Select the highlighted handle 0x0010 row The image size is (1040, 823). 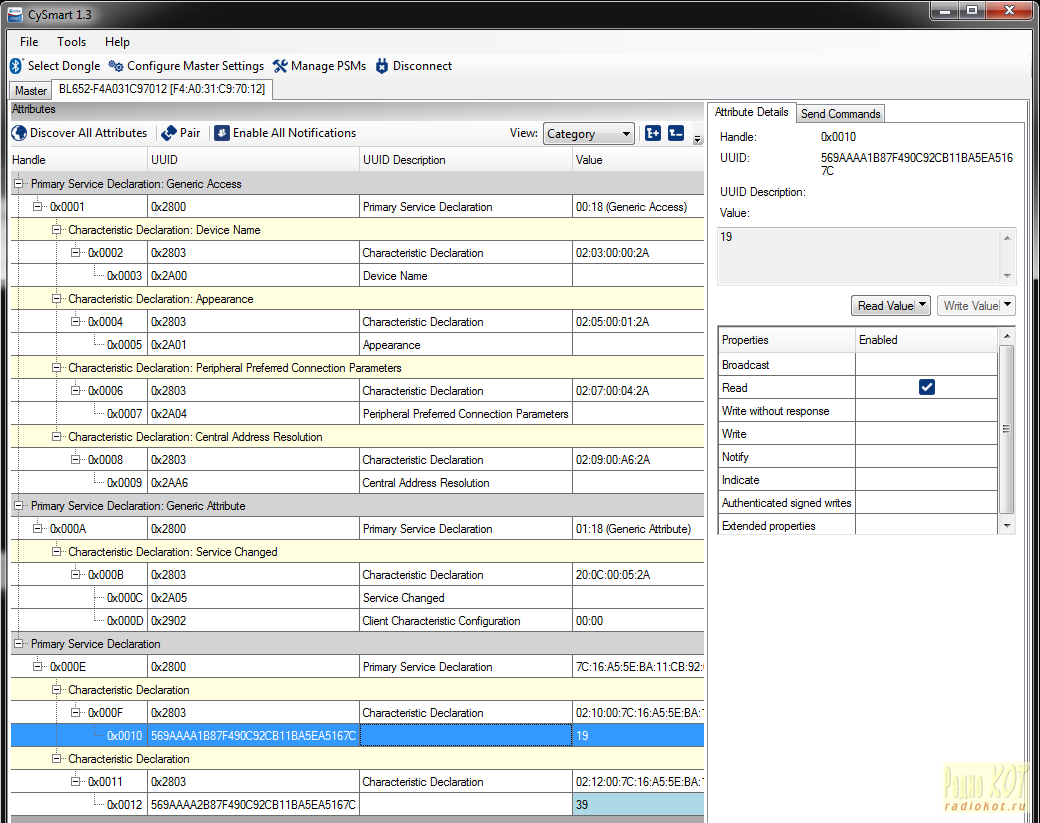click(357, 735)
